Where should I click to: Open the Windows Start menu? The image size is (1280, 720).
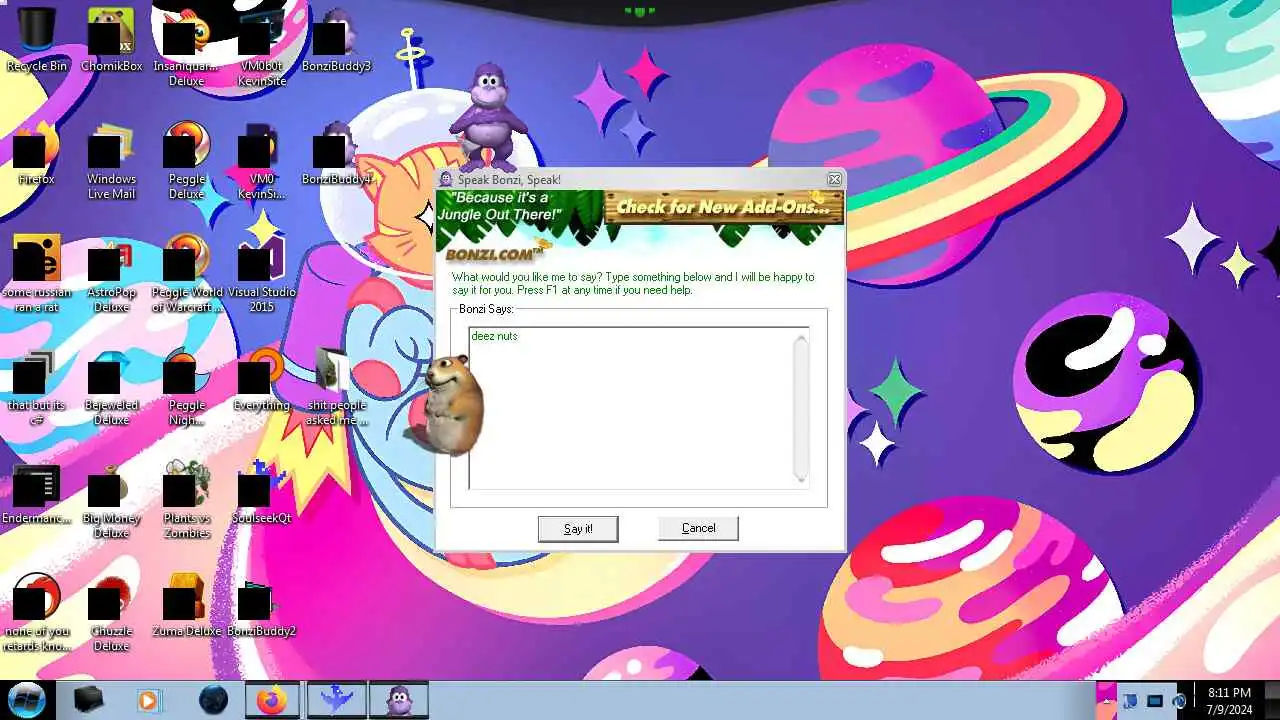pos(26,700)
